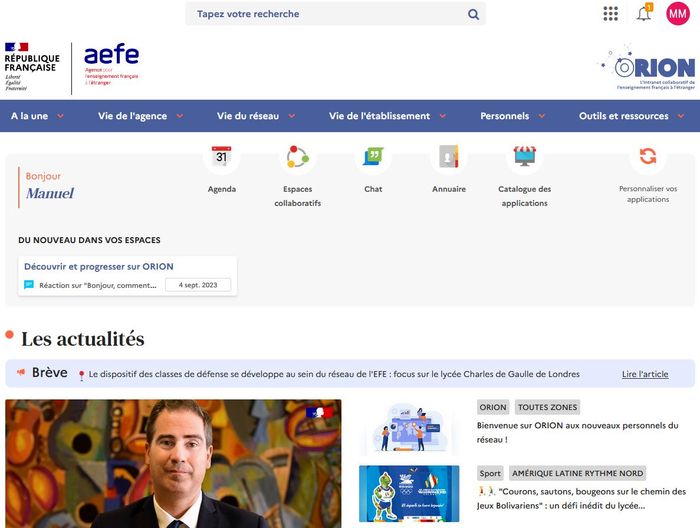Open the Espaces collaboratifs icon

click(x=297, y=156)
